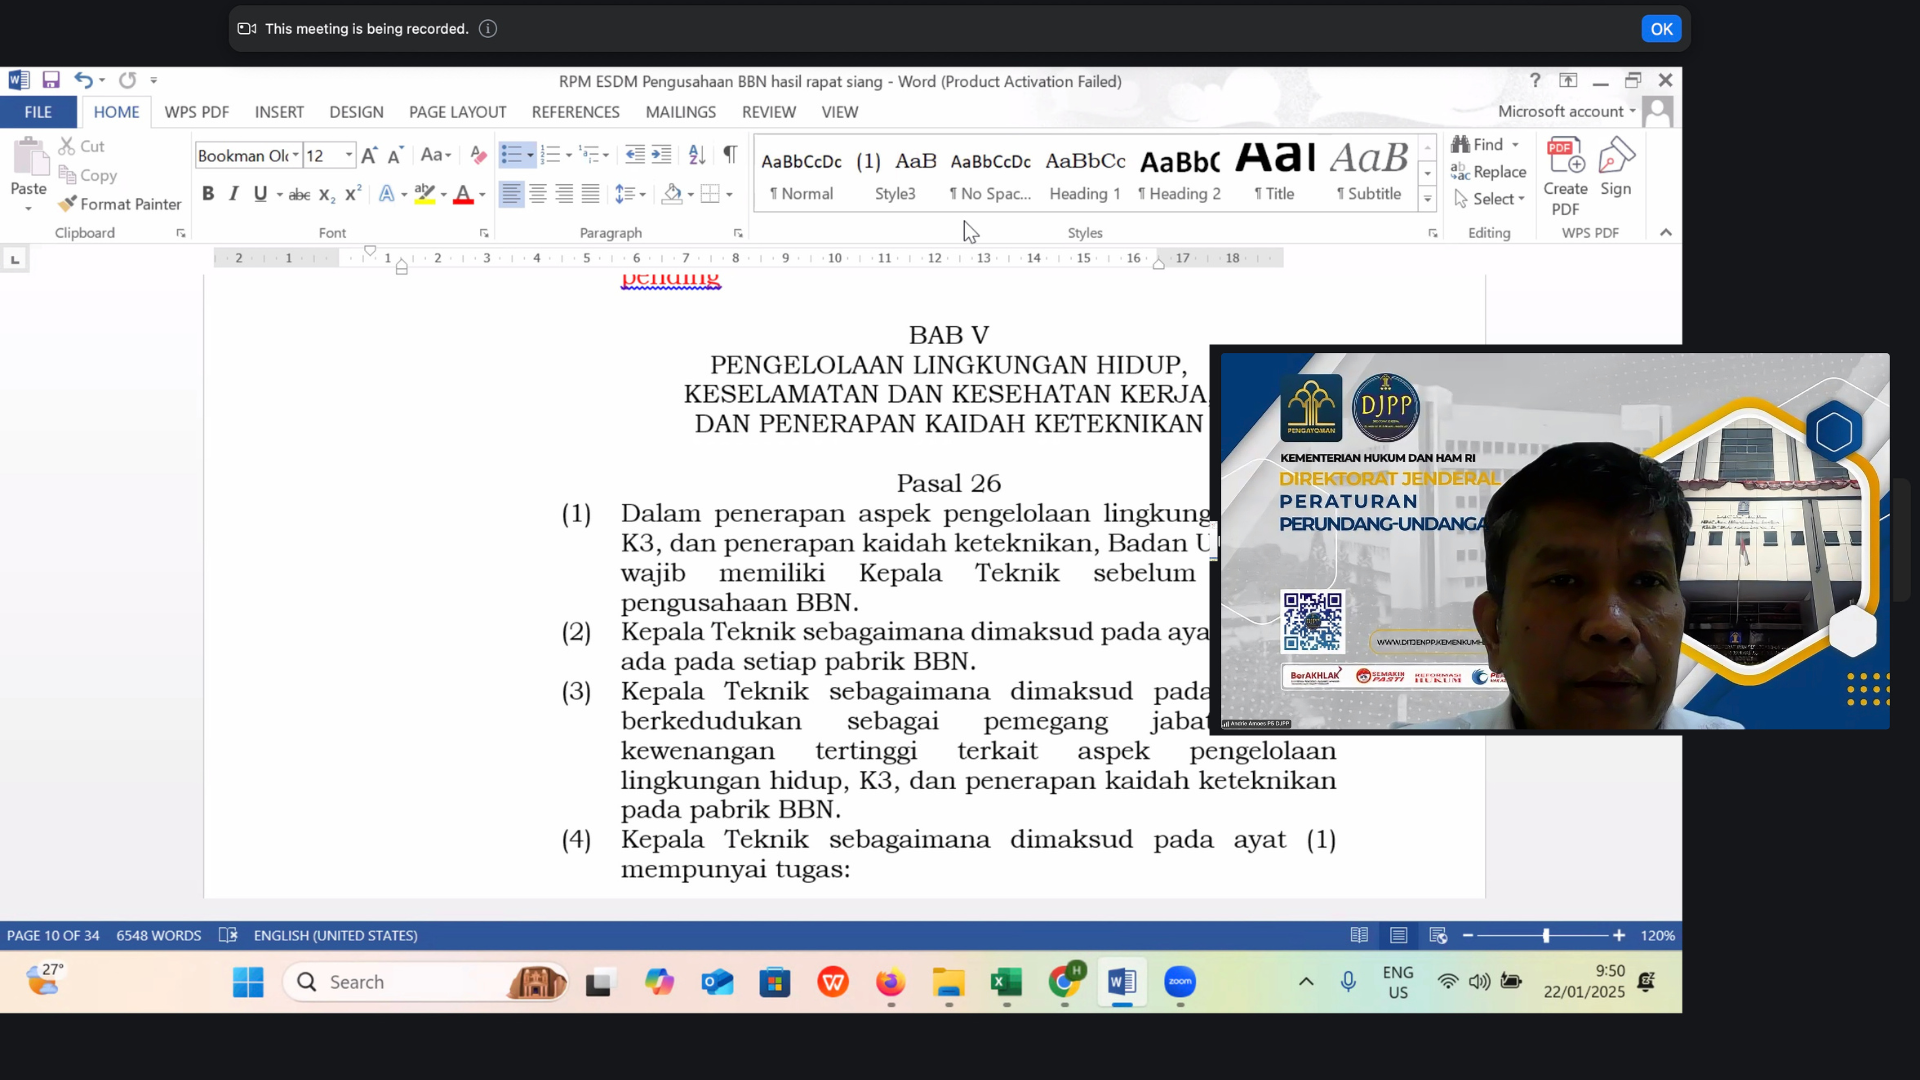Expand the bullets list dropdown arrow
Screen dimensions: 1920x1080
pyautogui.click(x=530, y=155)
